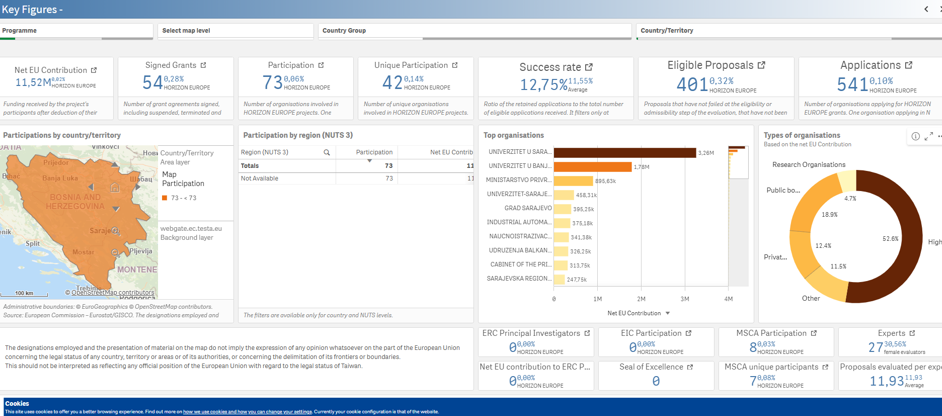Open the Net EU Contribution measure dropdown
The height and width of the screenshot is (416, 942).
(x=668, y=313)
